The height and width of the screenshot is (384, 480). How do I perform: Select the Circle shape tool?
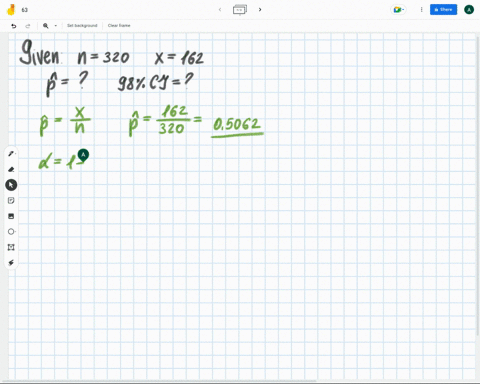11,232
